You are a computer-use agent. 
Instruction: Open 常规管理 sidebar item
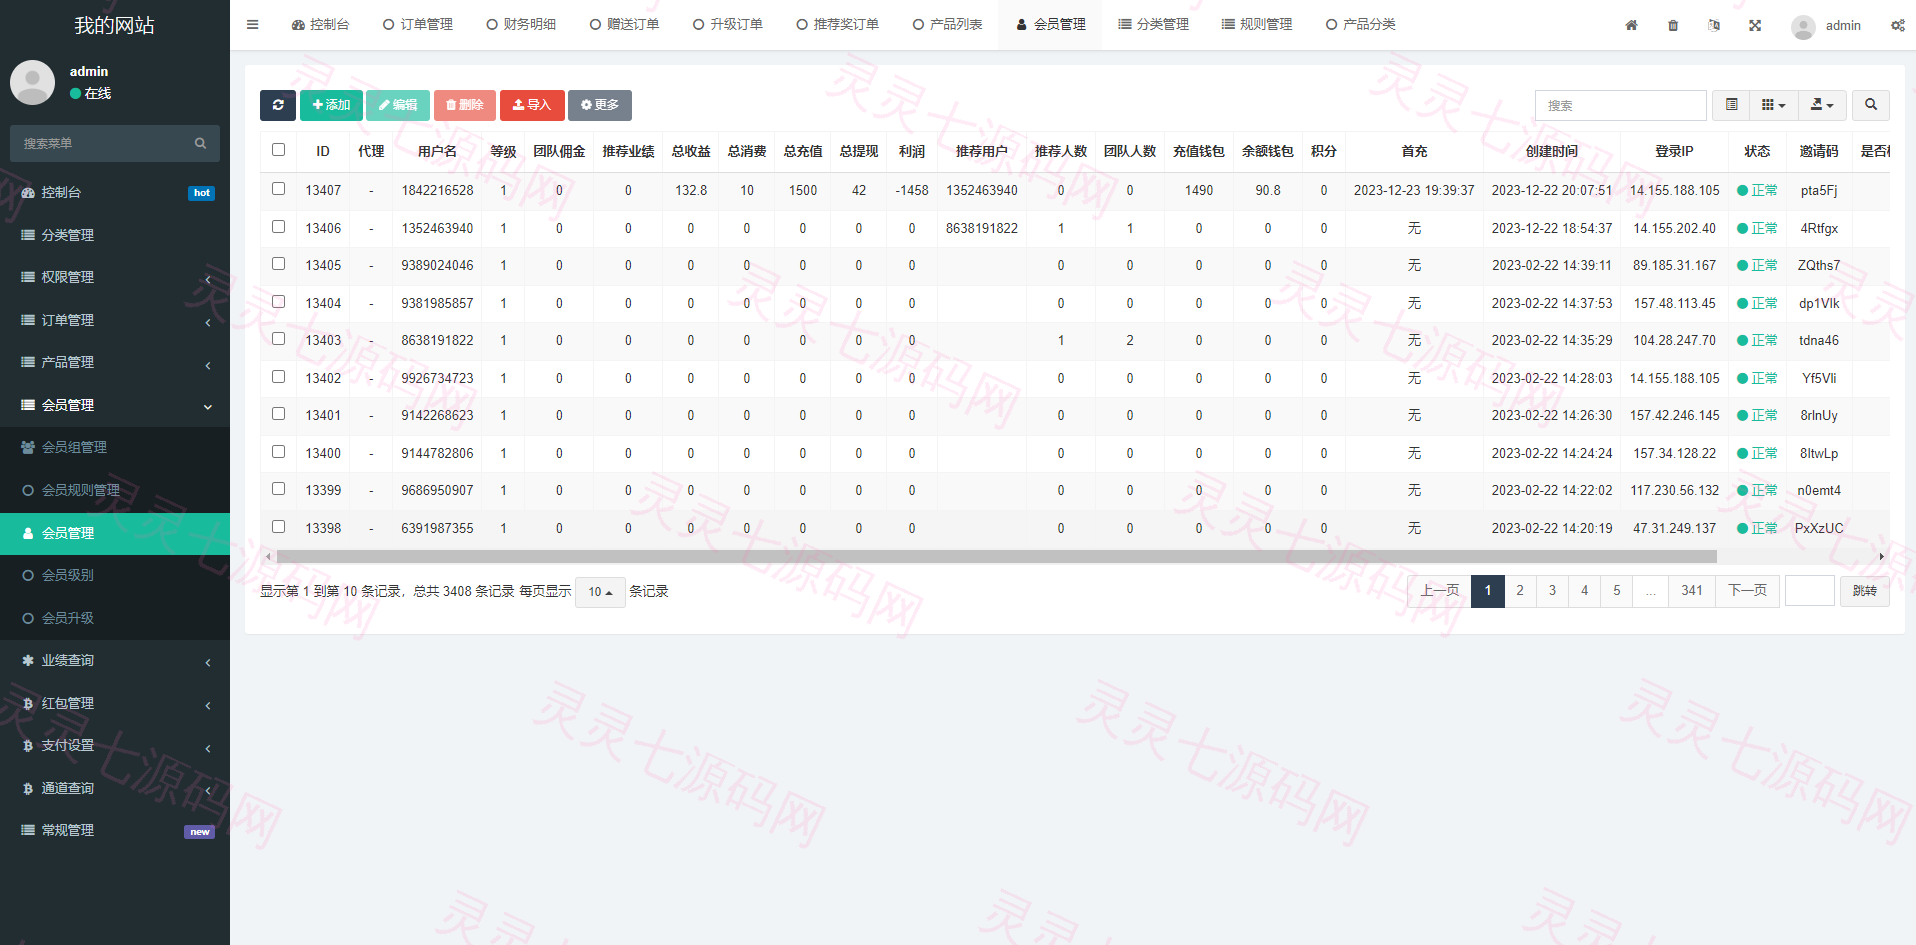115,830
